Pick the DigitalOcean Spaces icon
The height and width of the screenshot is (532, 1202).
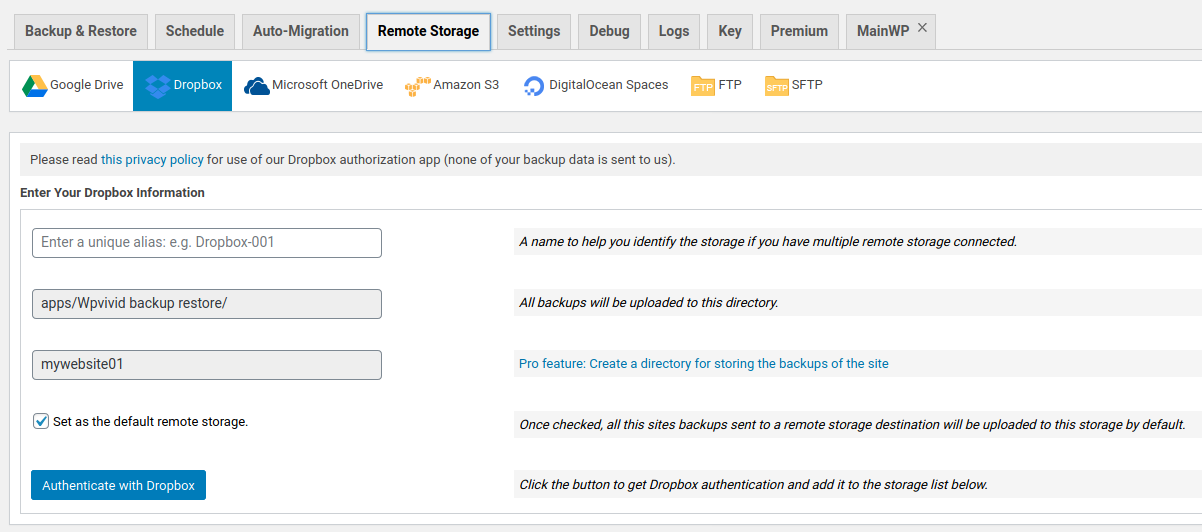point(534,86)
